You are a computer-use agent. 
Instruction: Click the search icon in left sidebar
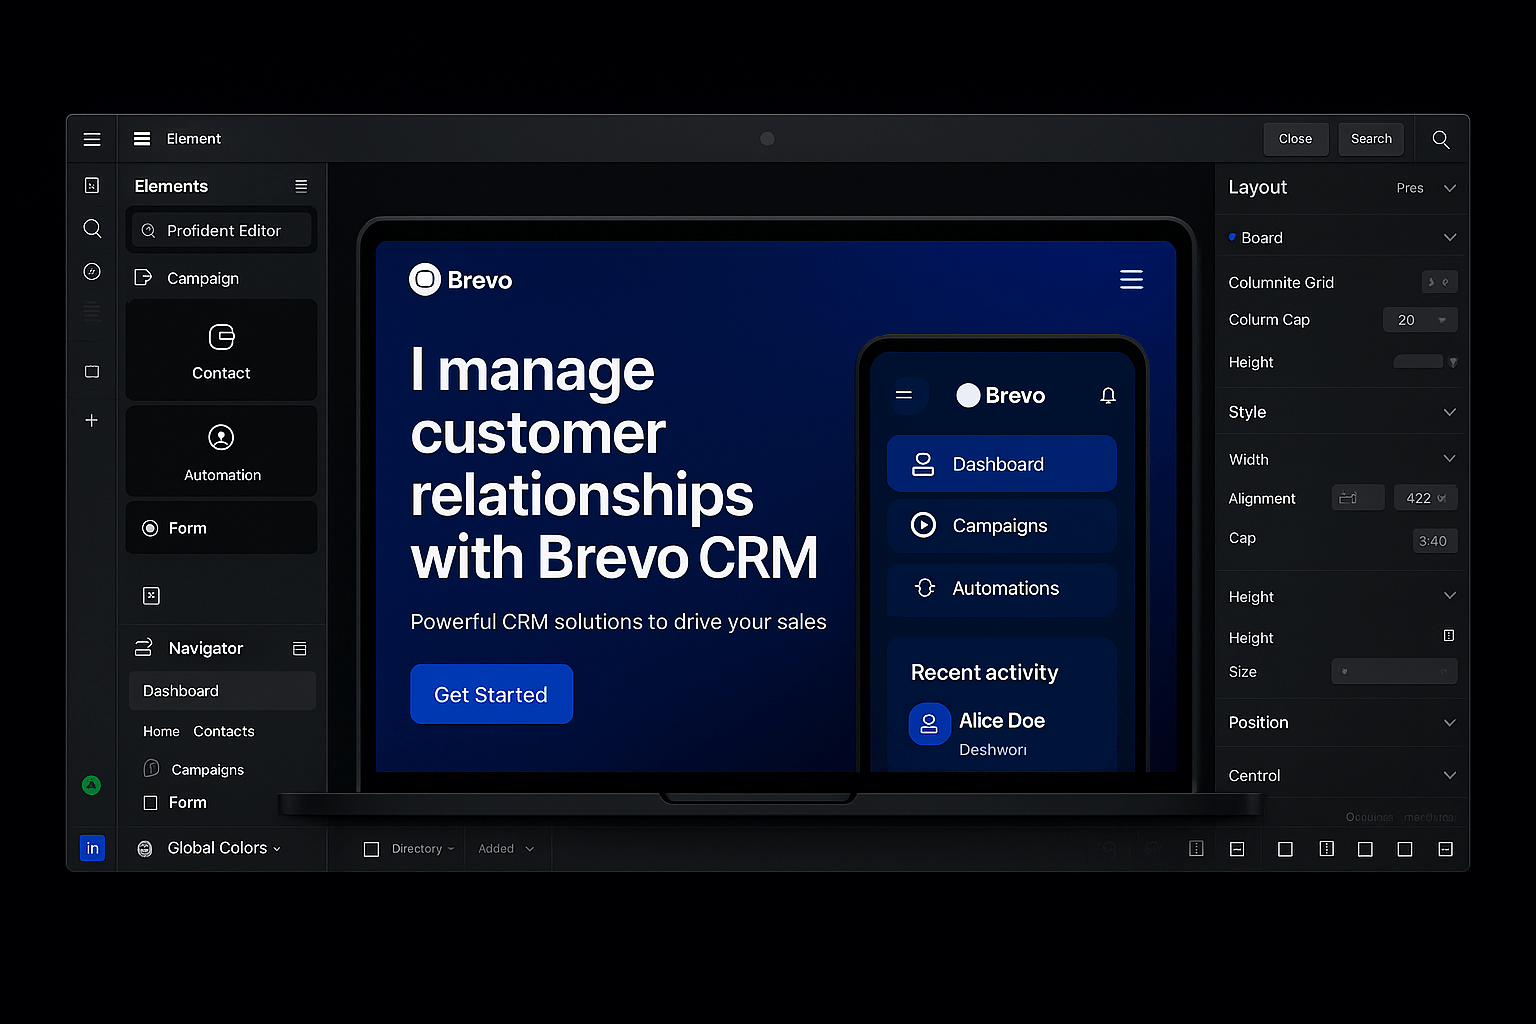(x=92, y=229)
